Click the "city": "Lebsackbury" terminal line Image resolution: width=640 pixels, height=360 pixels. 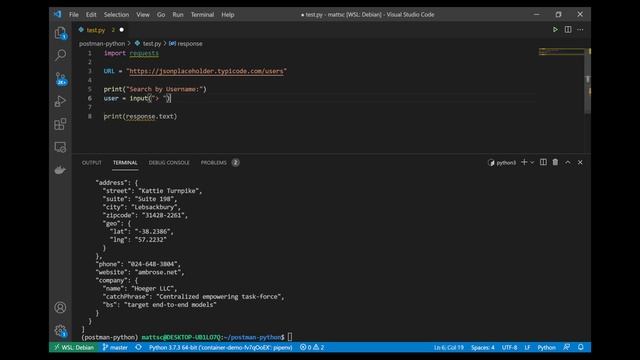click(x=141, y=207)
